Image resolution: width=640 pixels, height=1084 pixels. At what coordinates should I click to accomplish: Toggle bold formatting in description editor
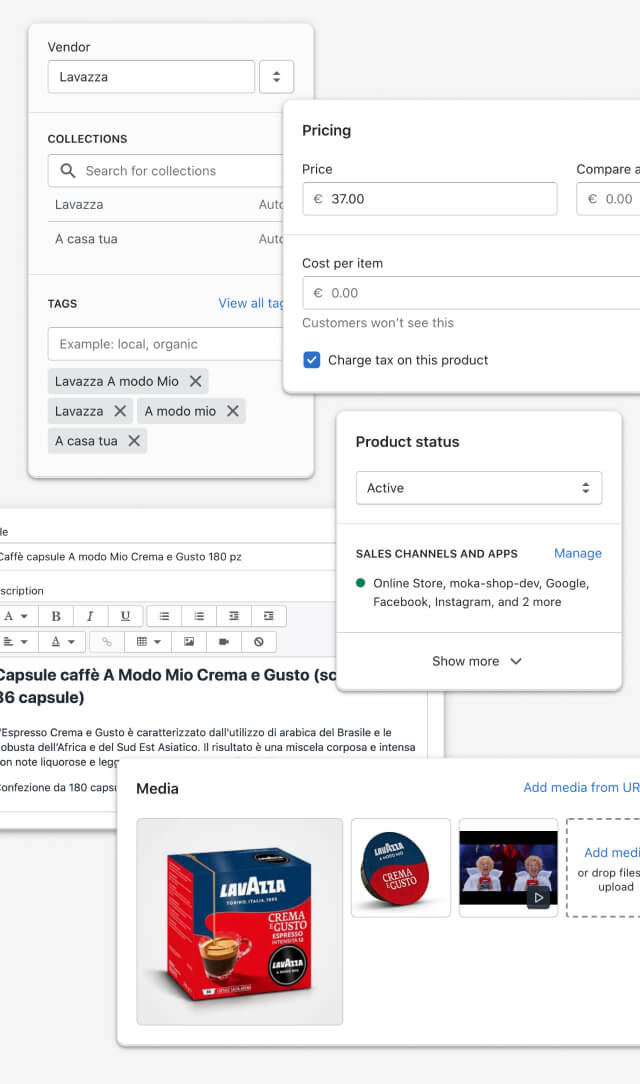click(x=56, y=616)
